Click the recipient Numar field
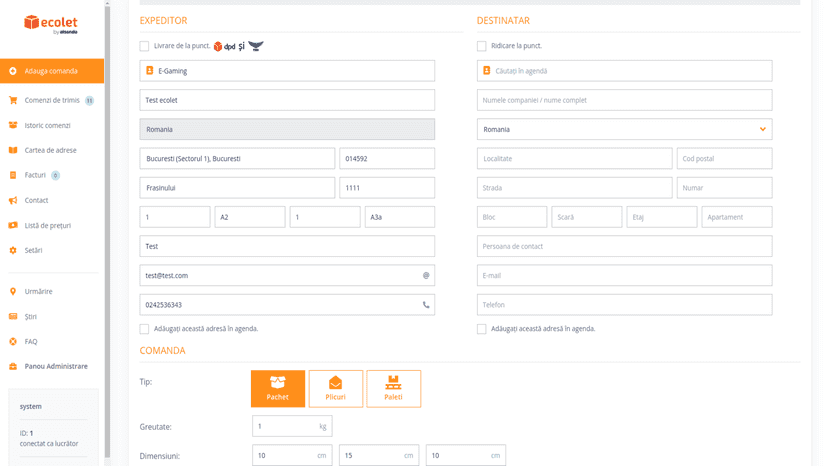 (724, 188)
